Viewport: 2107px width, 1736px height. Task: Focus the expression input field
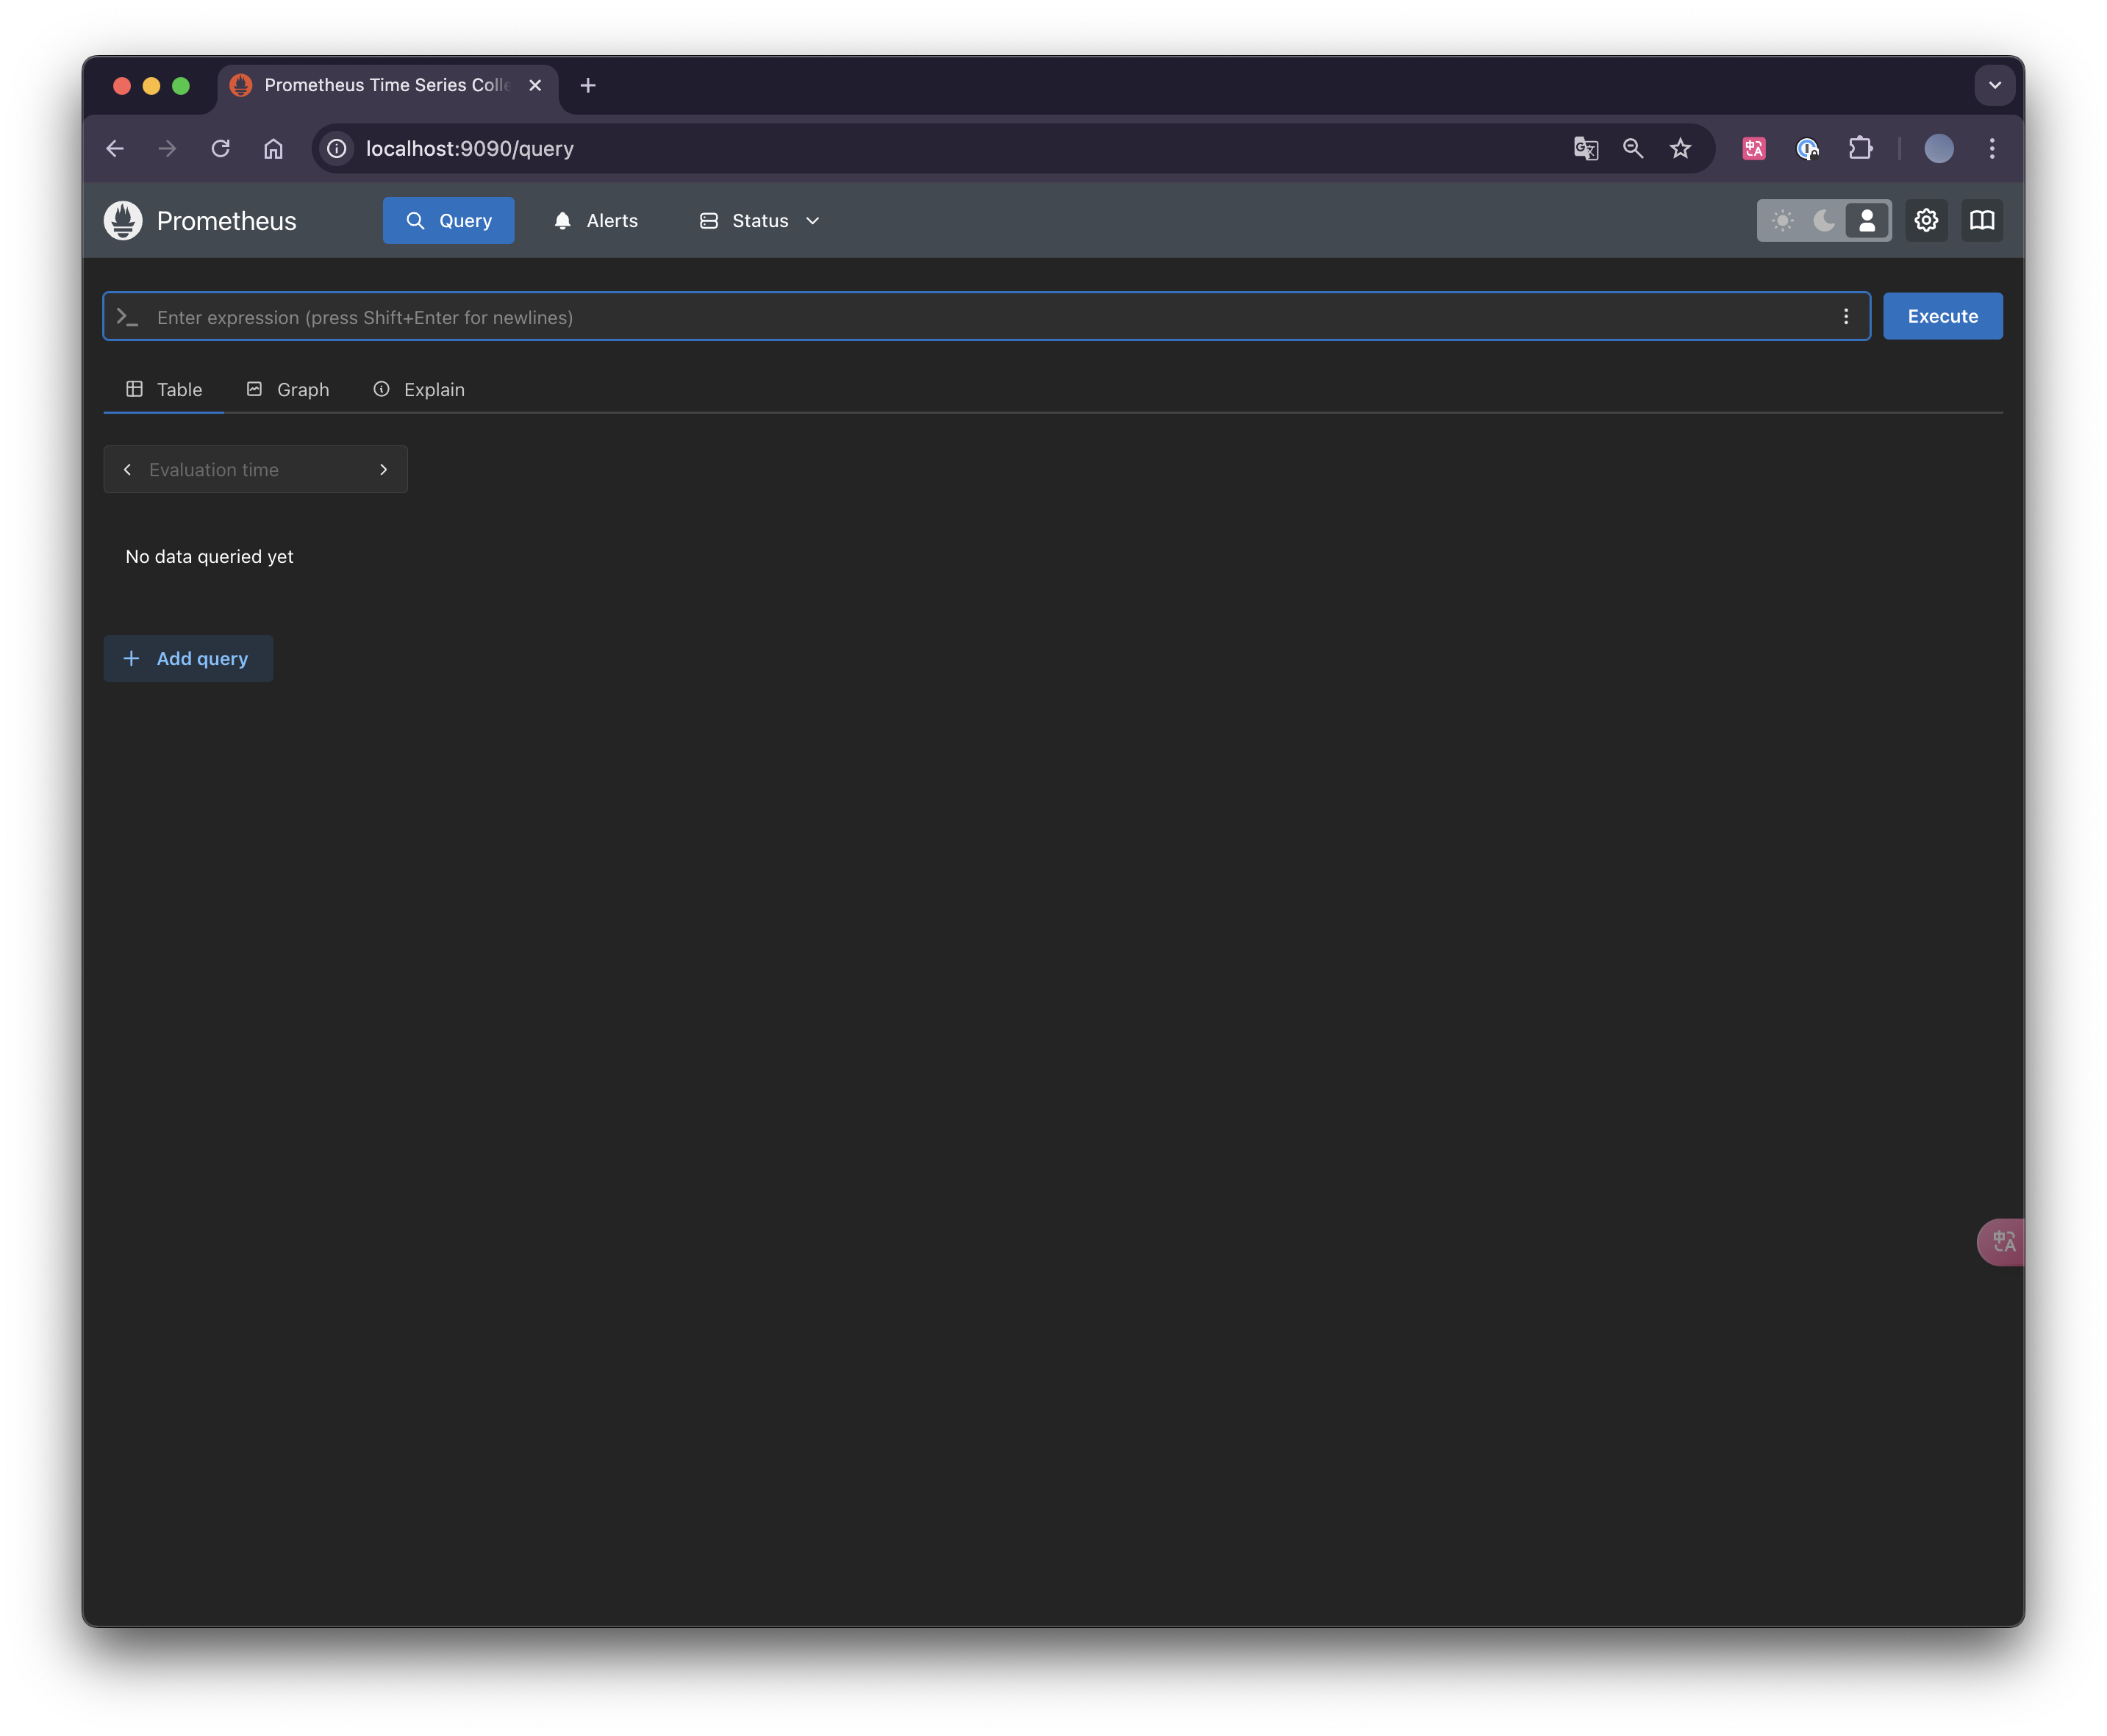(980, 316)
